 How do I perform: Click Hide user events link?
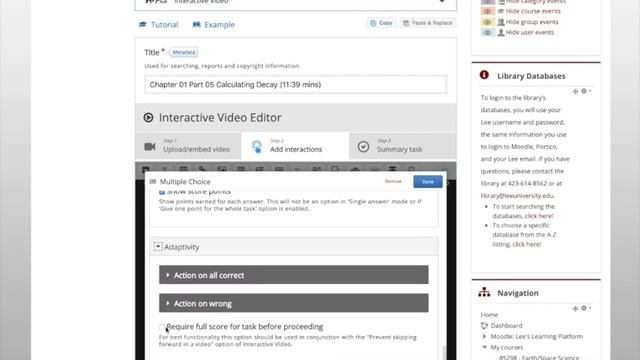[530, 33]
